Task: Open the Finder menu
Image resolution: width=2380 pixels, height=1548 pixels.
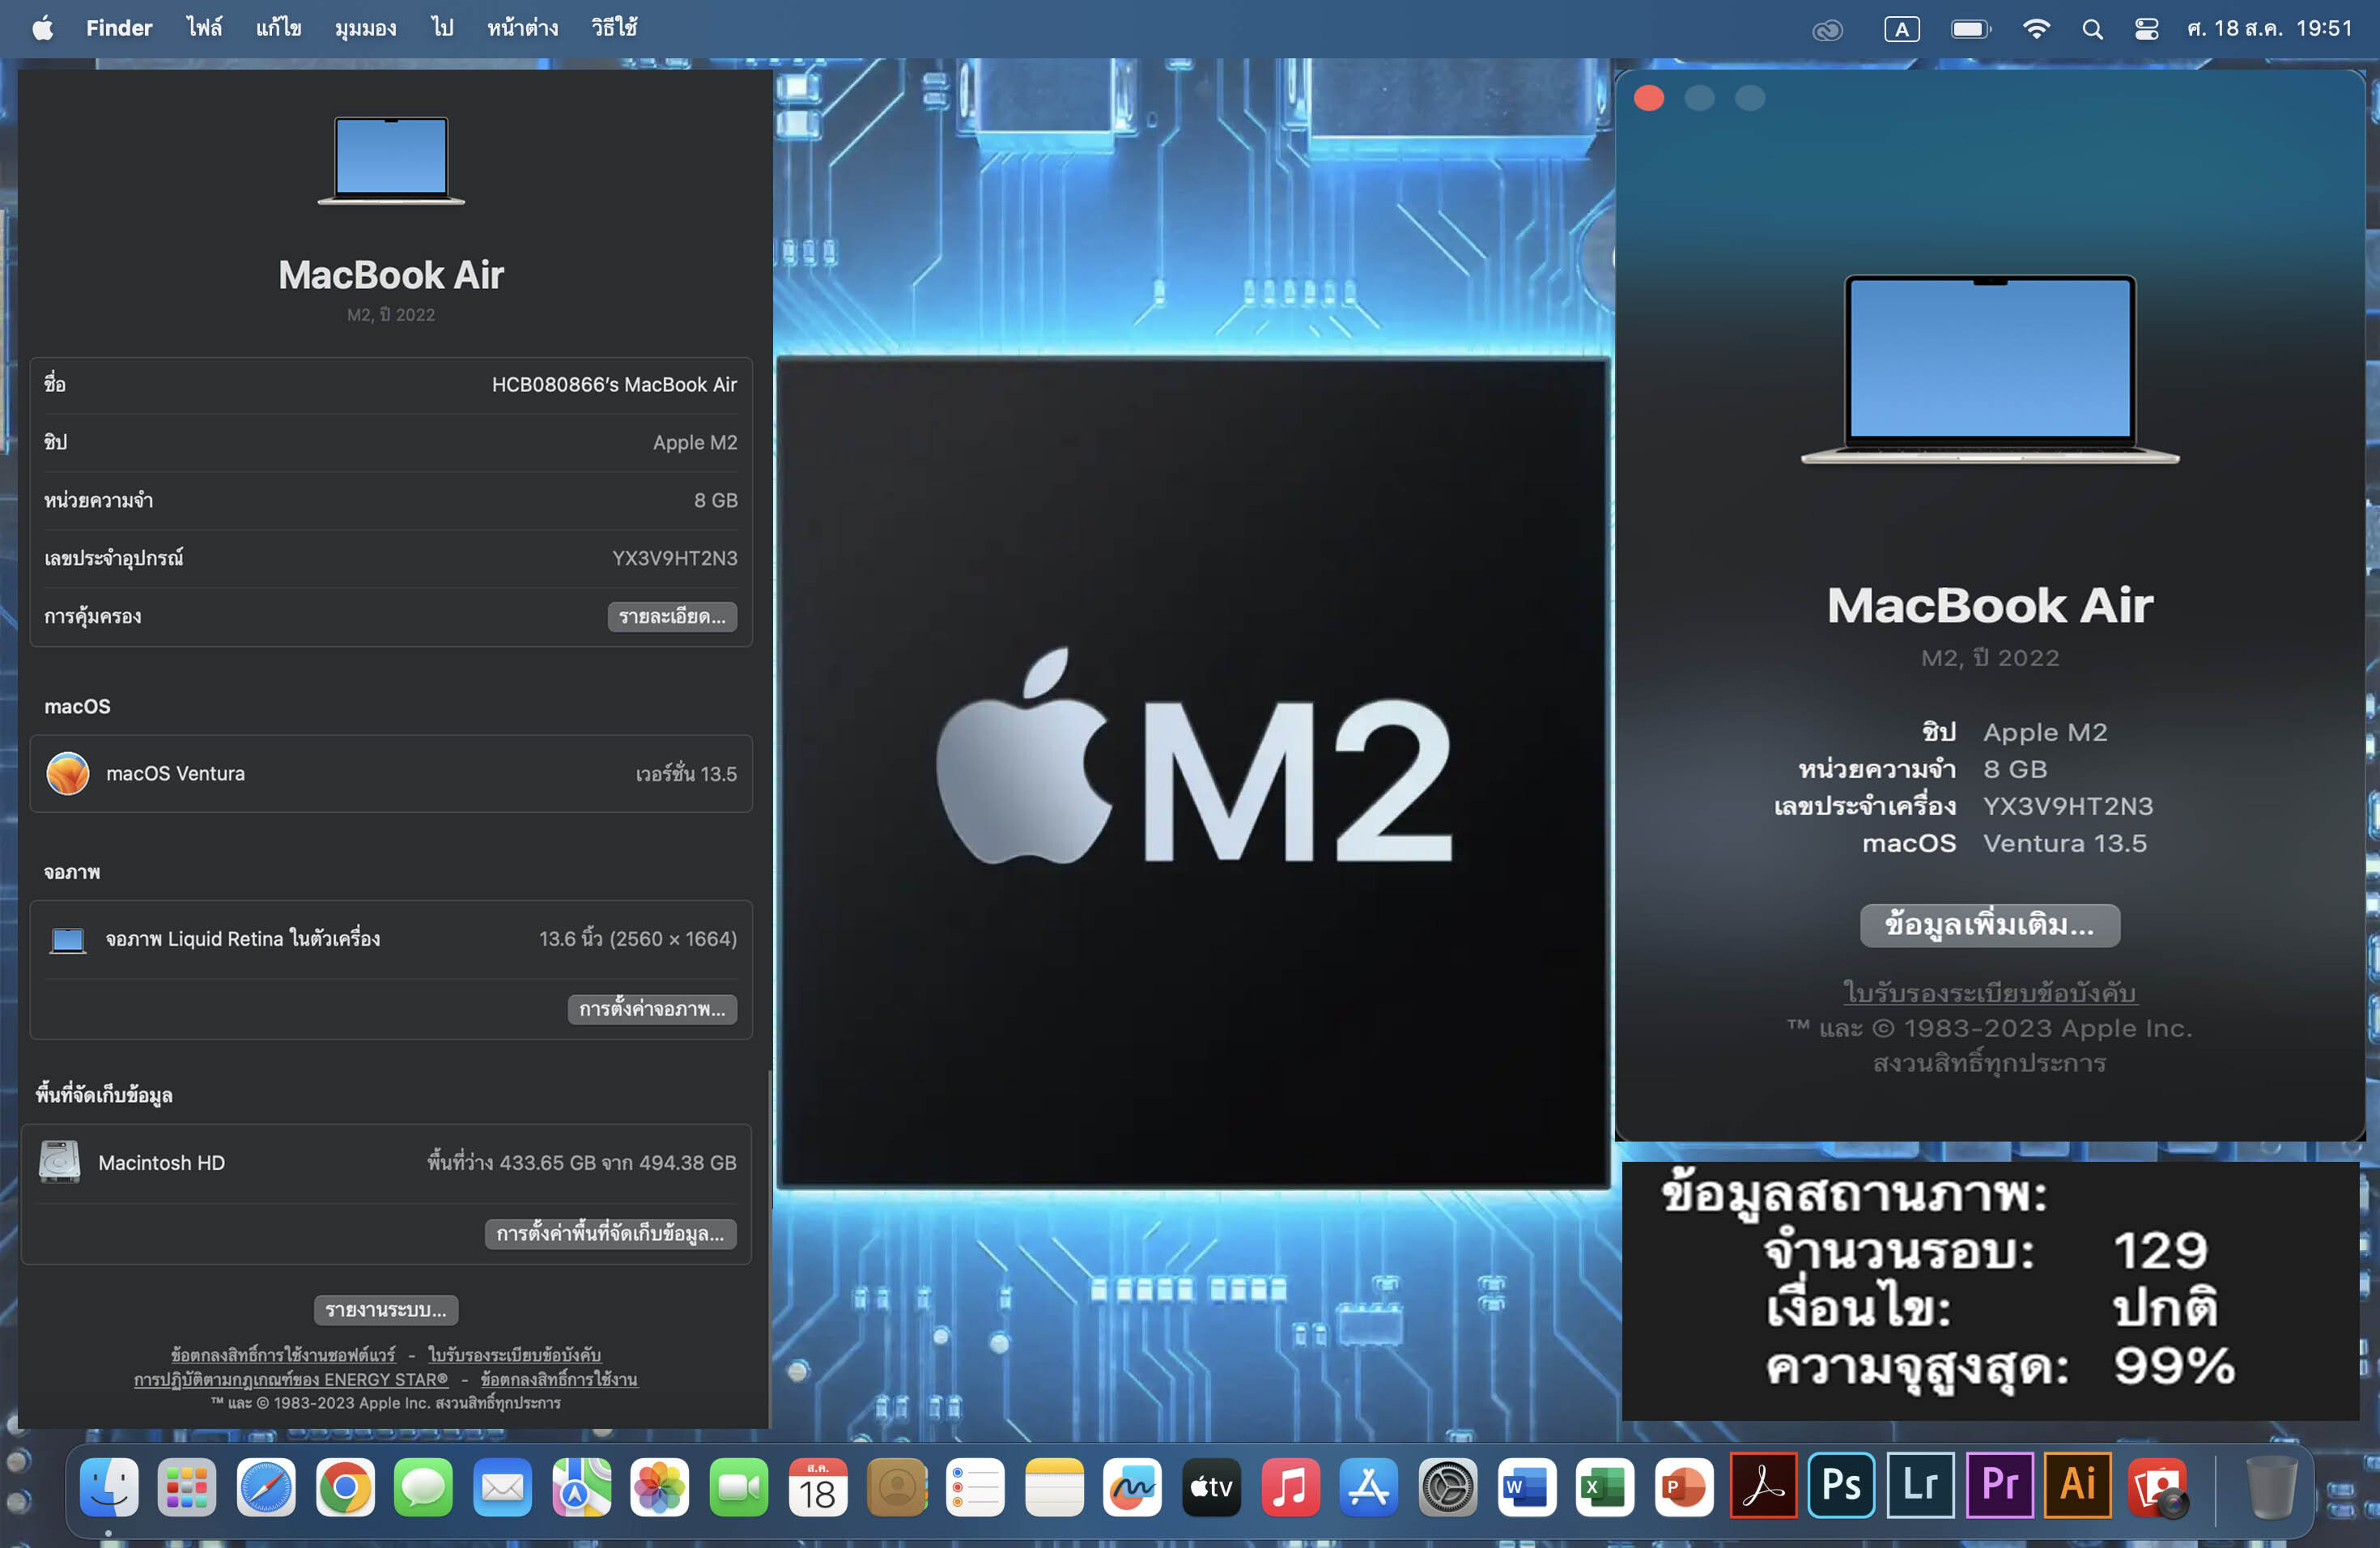Action: click(119, 28)
